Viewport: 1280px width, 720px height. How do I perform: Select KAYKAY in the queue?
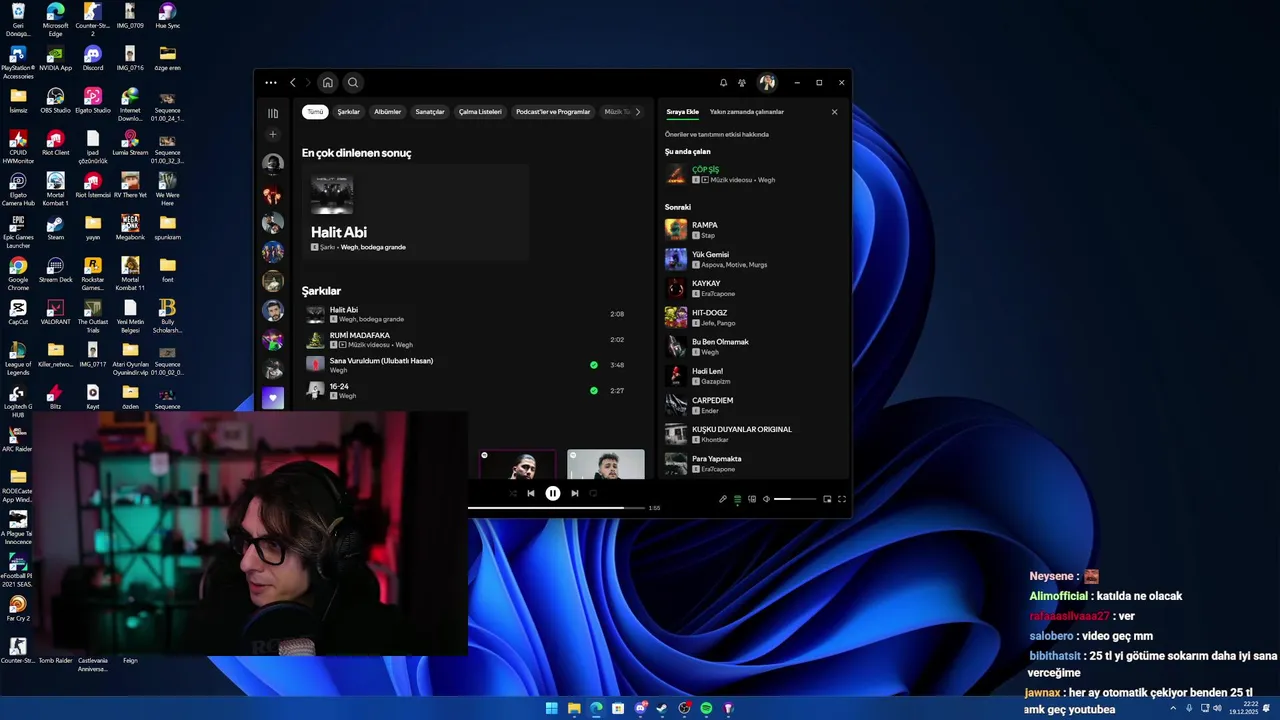click(754, 288)
